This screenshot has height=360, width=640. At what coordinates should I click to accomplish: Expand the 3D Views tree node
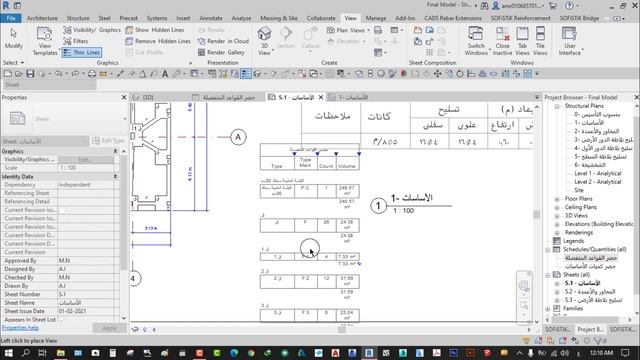557,216
